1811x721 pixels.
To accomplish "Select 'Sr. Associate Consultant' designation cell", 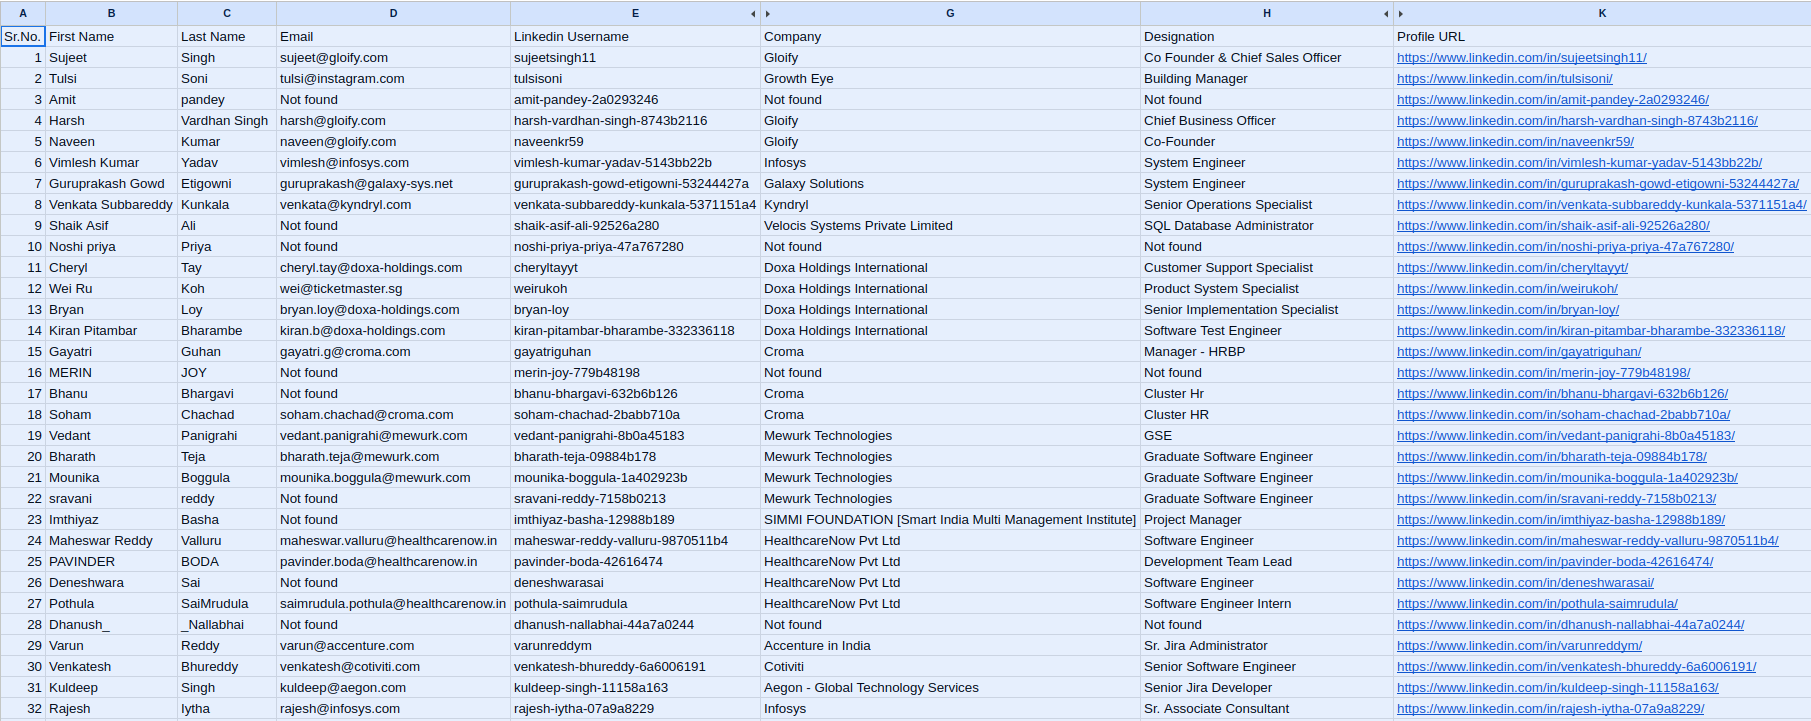I will [x=1267, y=709].
